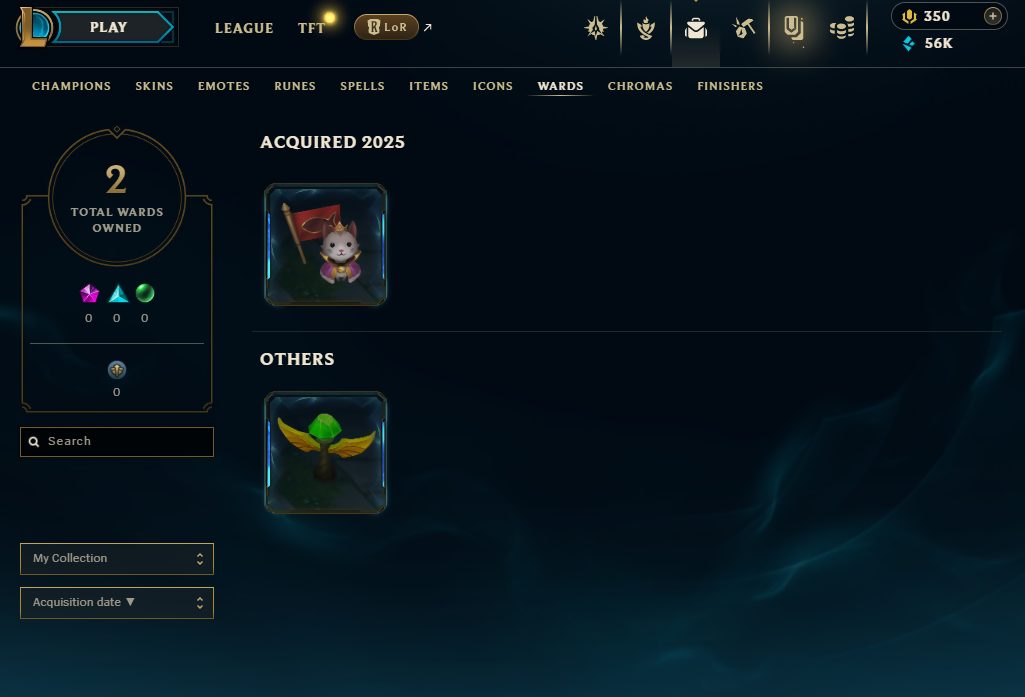Open the Store coins icon
This screenshot has width=1025, height=697.
click(842, 28)
